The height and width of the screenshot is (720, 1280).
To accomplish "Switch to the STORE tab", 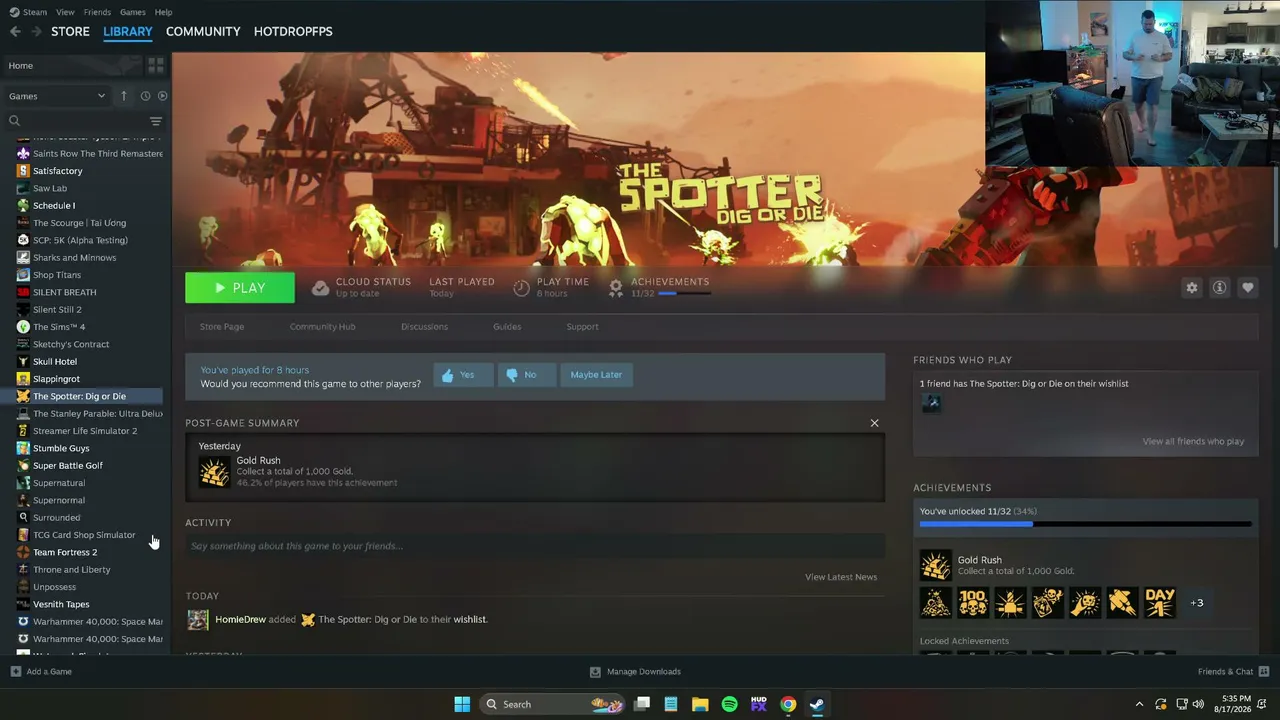I will click(x=70, y=32).
